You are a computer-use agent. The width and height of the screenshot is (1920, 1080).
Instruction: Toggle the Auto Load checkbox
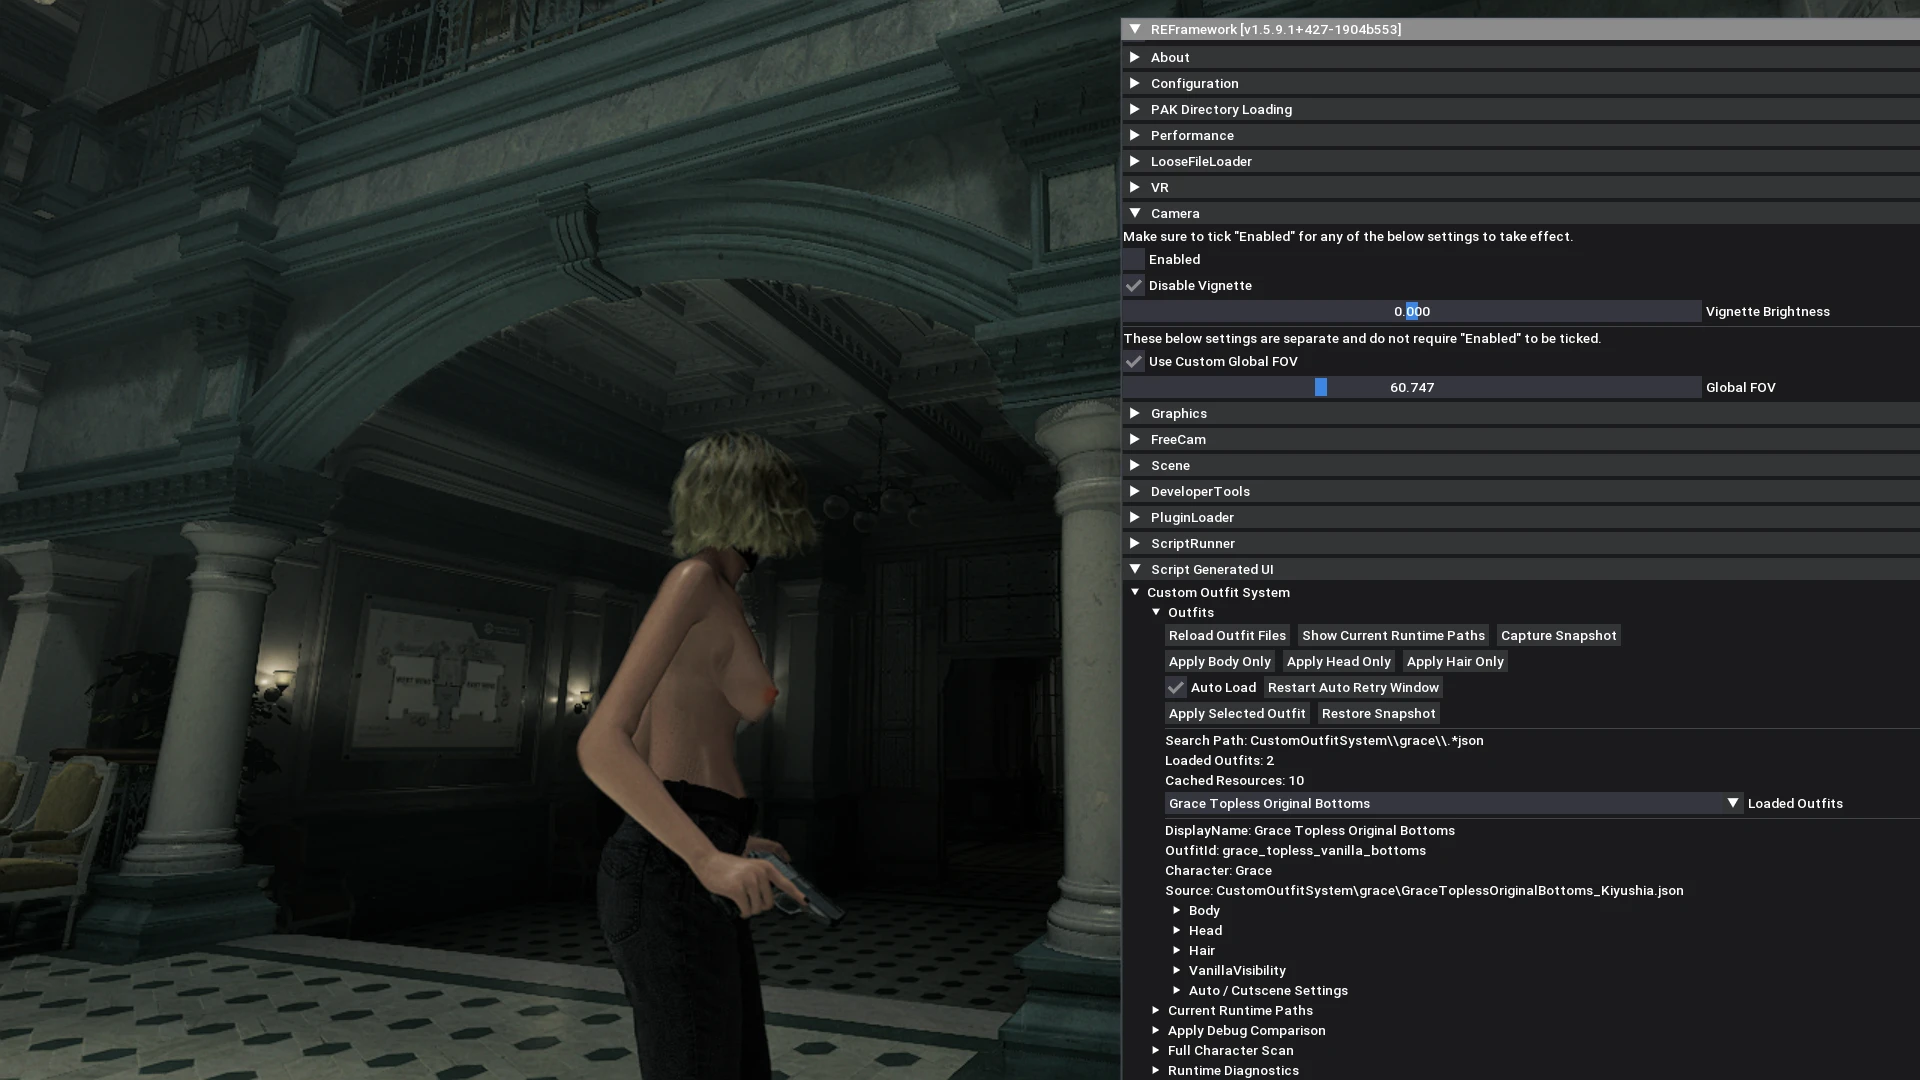[1176, 688]
